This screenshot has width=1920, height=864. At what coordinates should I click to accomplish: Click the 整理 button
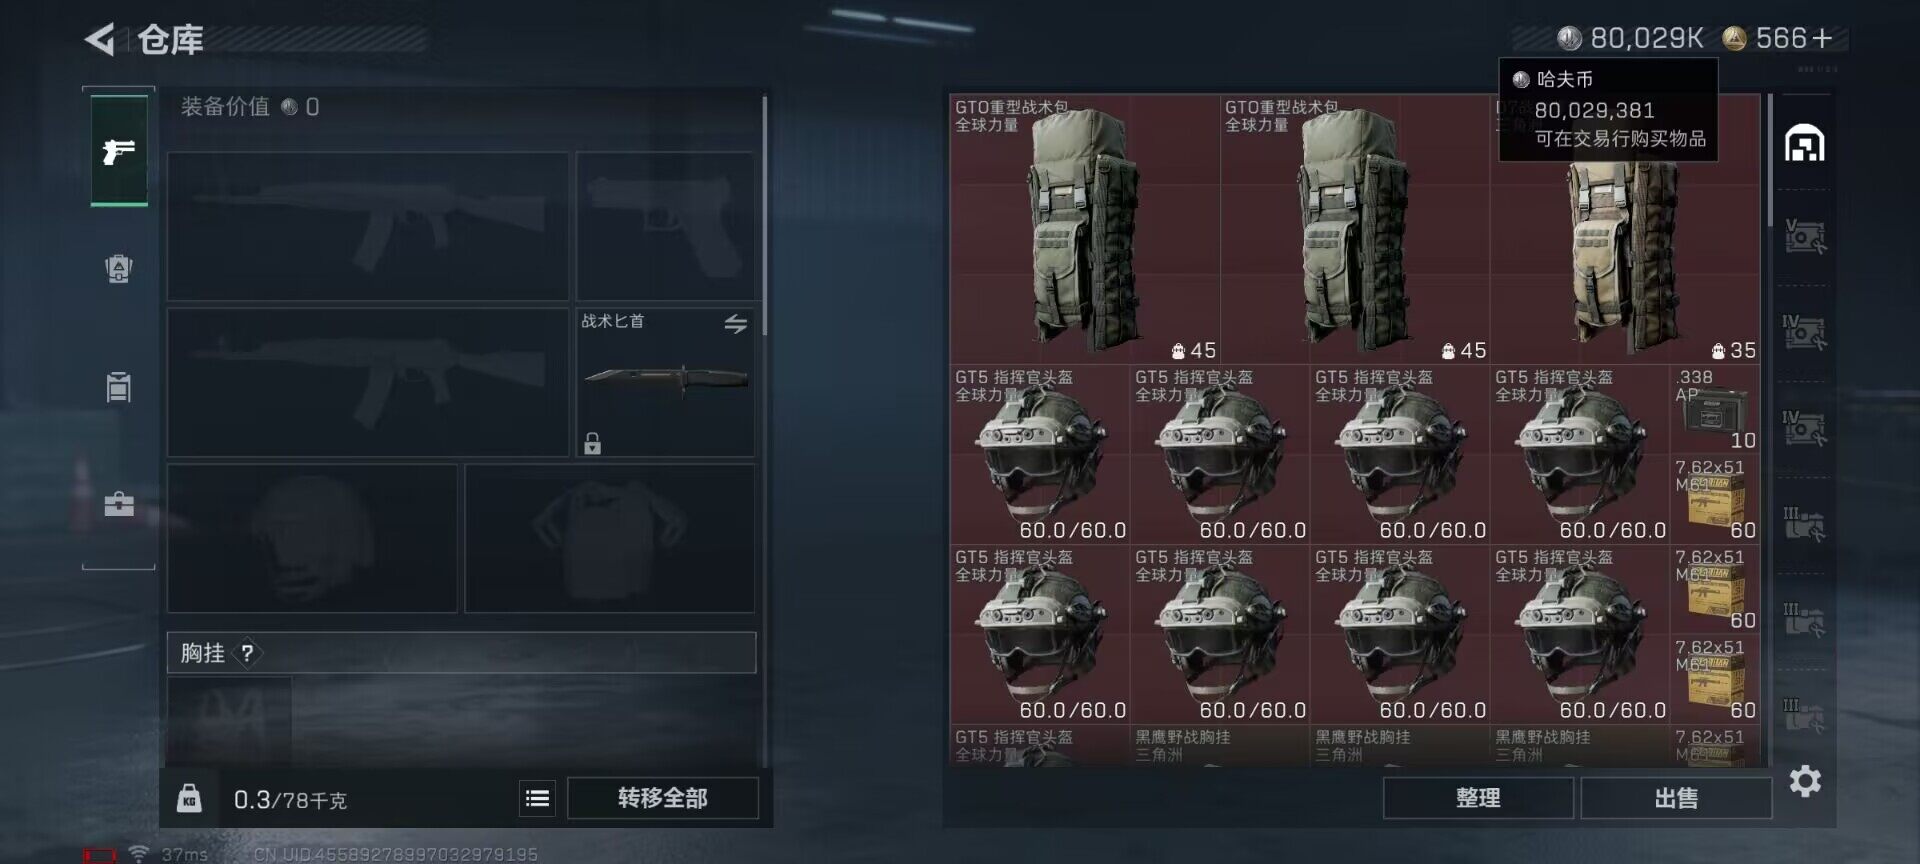(1478, 798)
